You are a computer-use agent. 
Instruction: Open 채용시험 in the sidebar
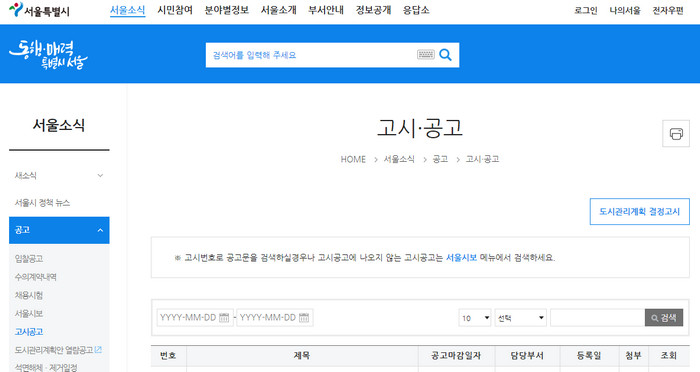point(29,295)
